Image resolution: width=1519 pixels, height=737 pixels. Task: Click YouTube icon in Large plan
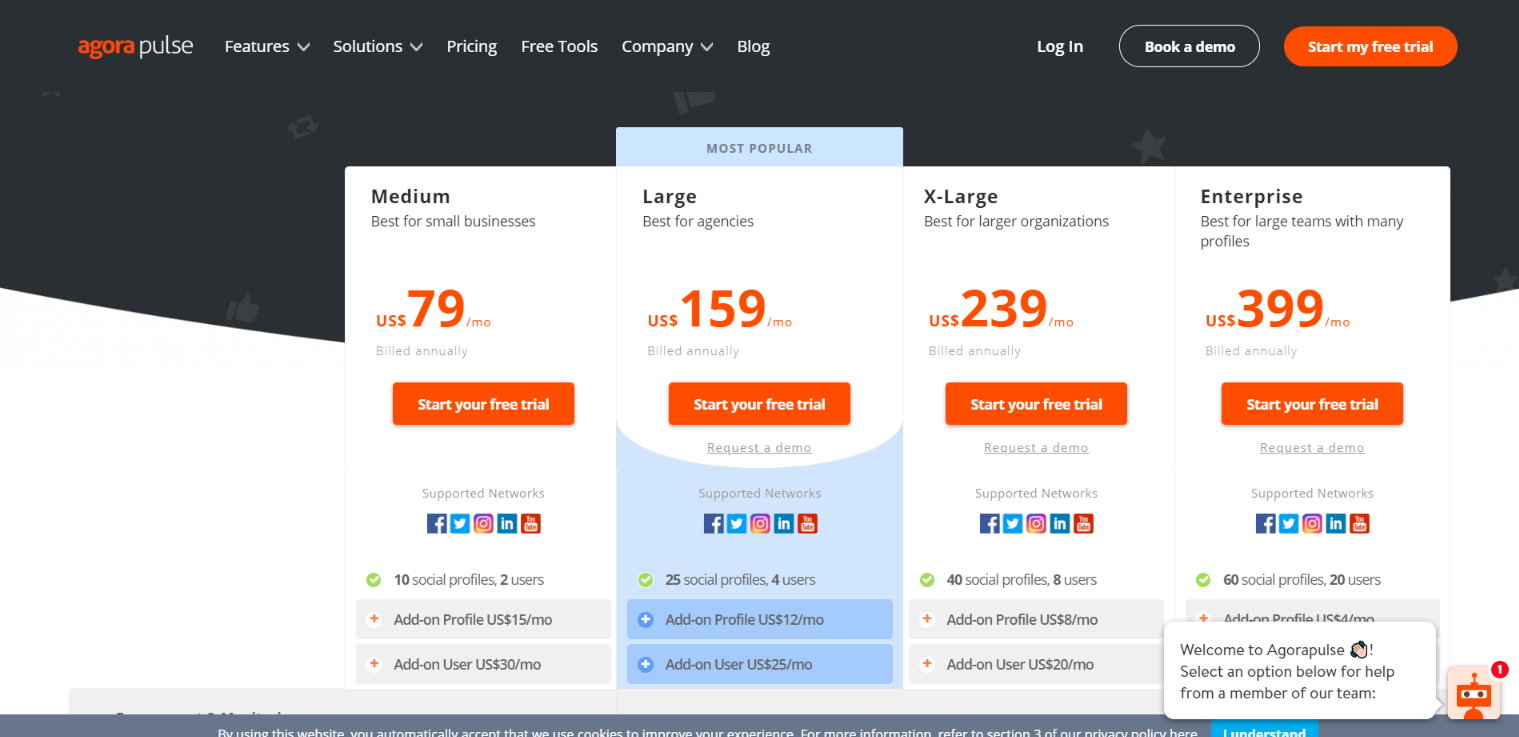pyautogui.click(x=807, y=523)
